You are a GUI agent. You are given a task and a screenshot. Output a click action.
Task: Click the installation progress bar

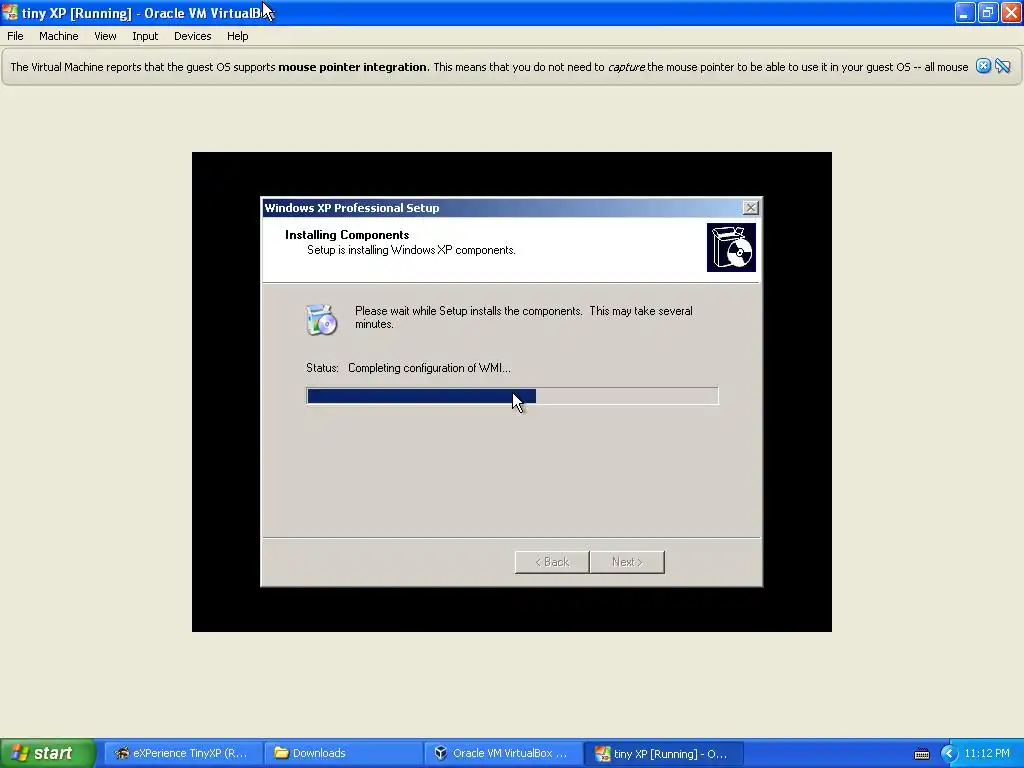(512, 396)
